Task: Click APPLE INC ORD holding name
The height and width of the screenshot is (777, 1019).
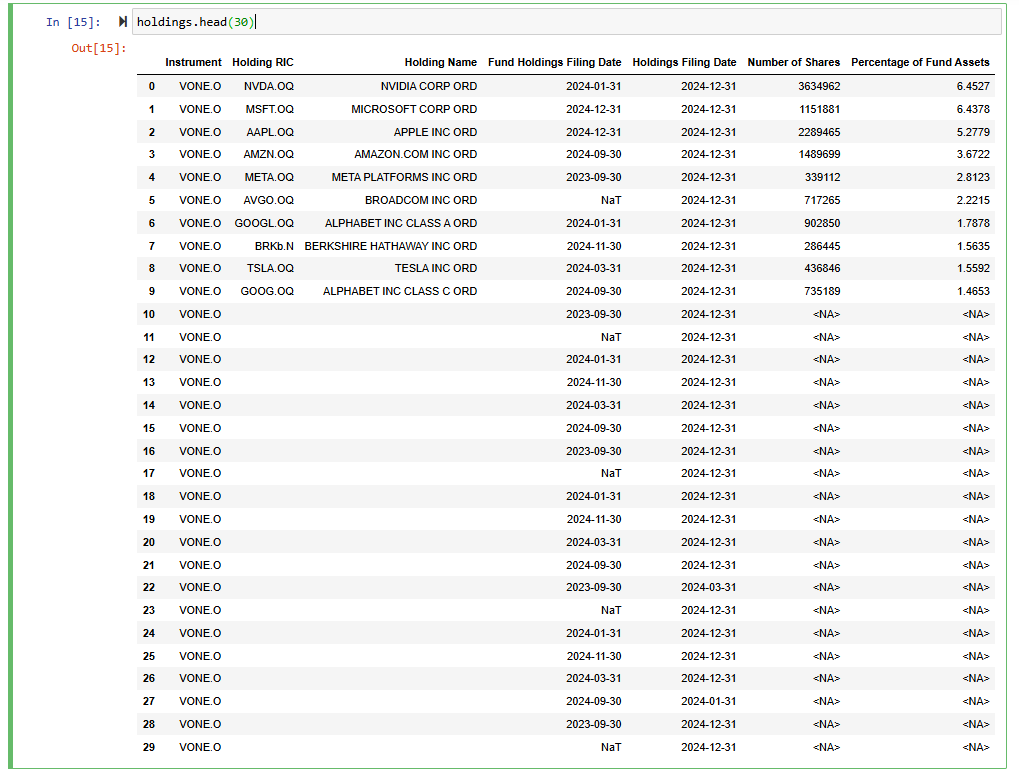Action: coord(435,133)
